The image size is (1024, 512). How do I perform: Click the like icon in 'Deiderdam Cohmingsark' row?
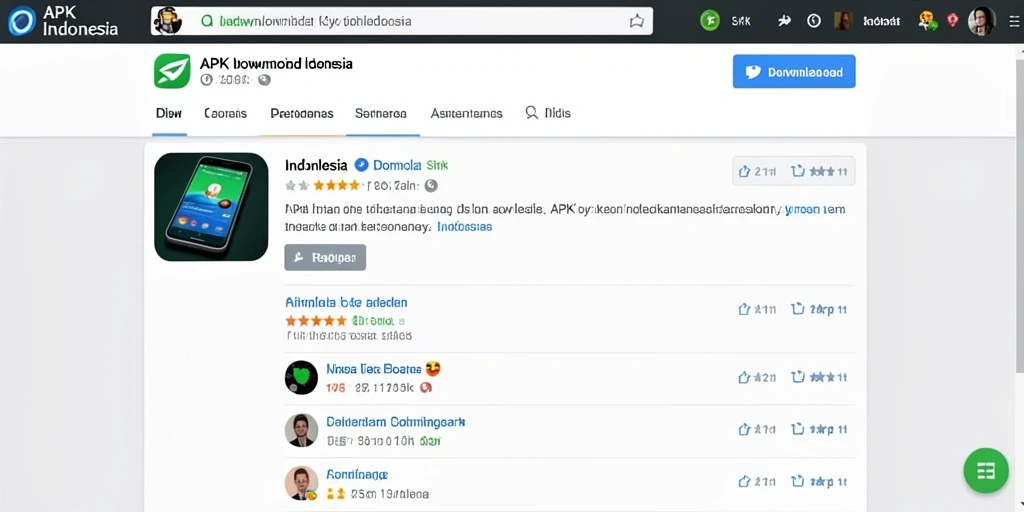point(744,429)
